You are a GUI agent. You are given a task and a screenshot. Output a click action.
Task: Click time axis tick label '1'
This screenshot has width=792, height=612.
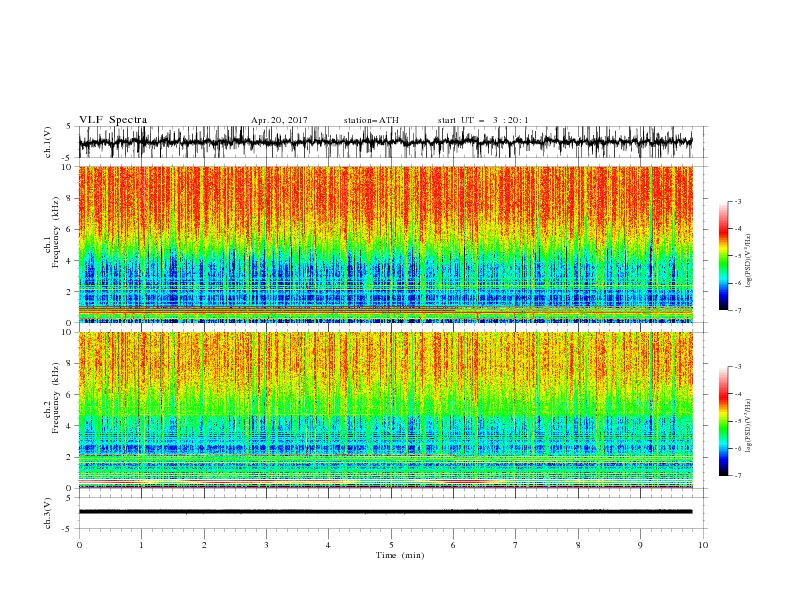coord(141,545)
